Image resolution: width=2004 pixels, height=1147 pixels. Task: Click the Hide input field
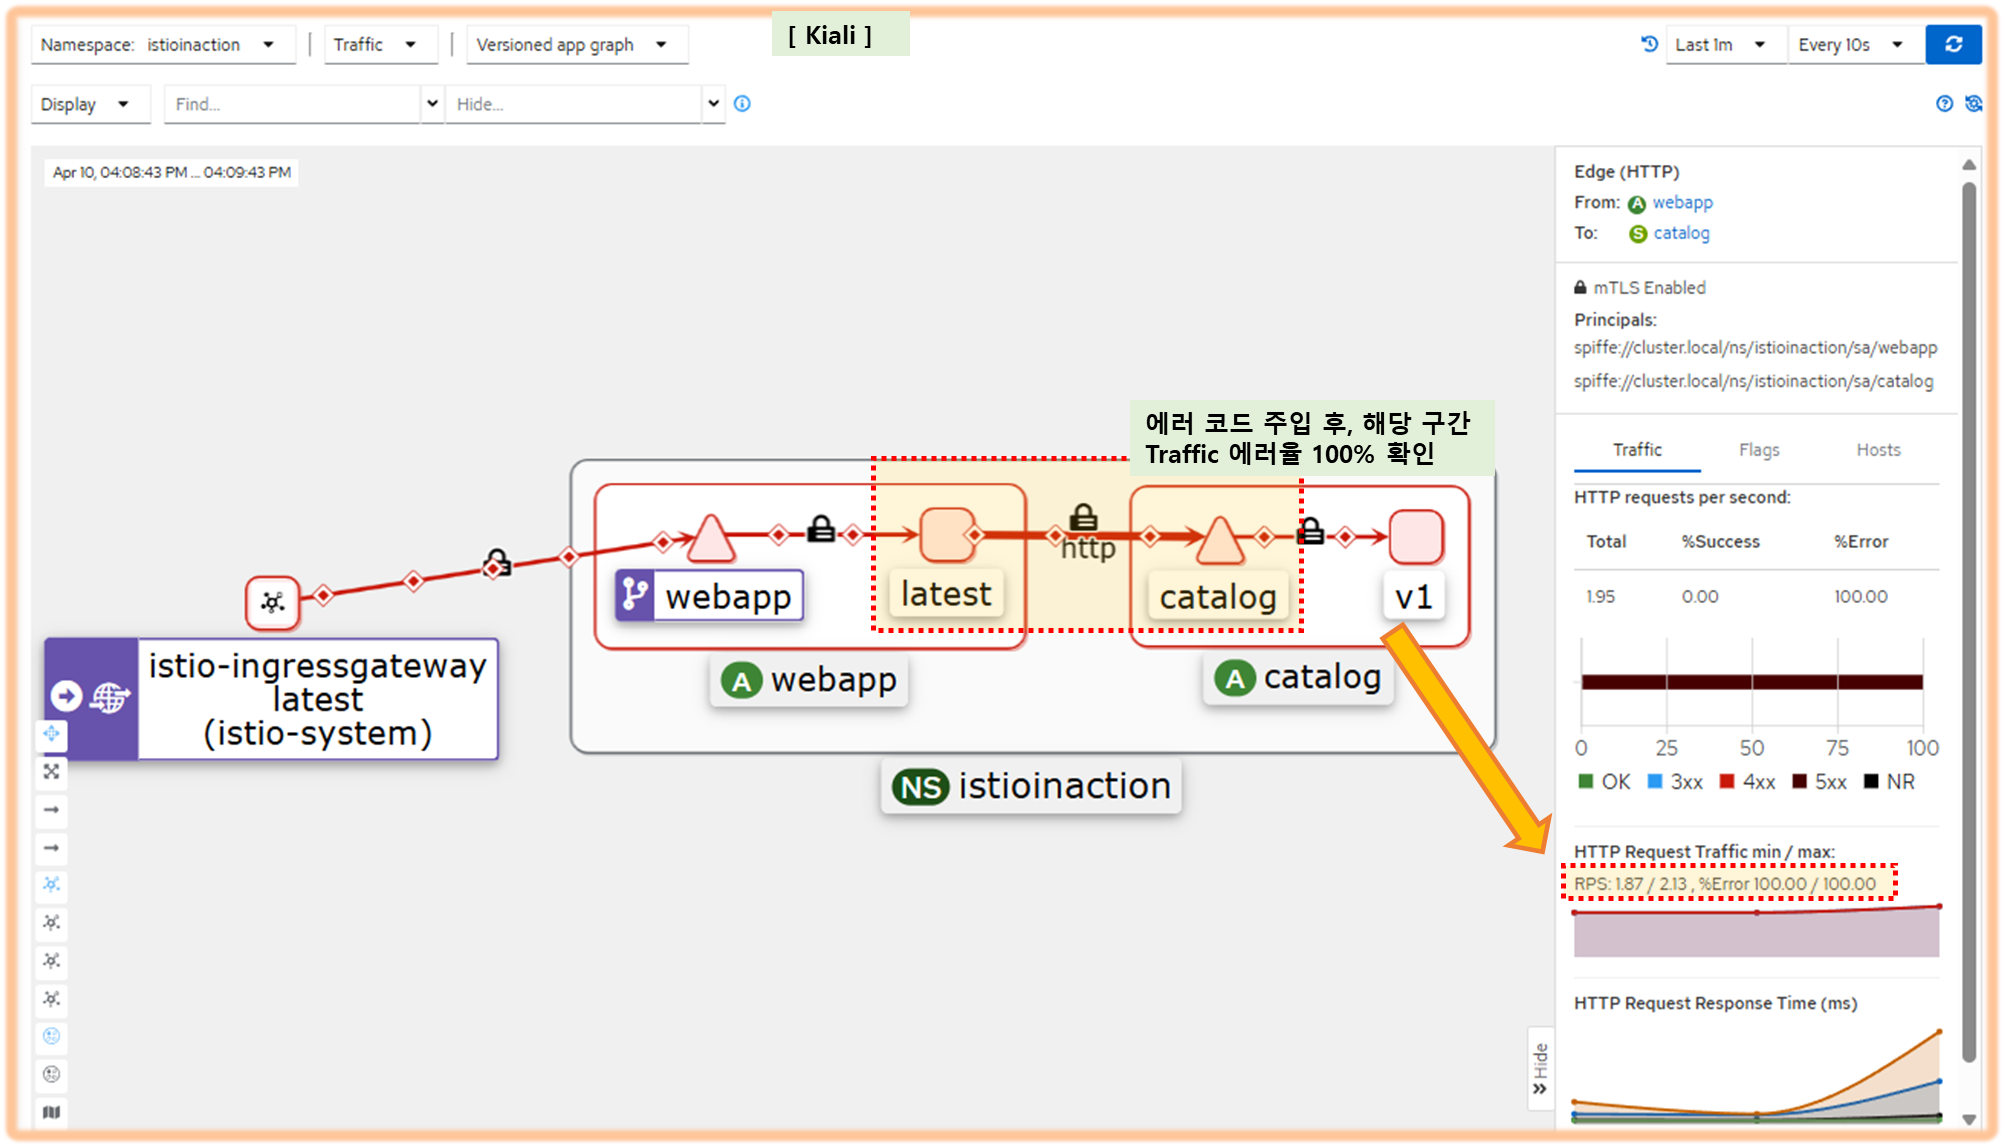click(x=573, y=104)
